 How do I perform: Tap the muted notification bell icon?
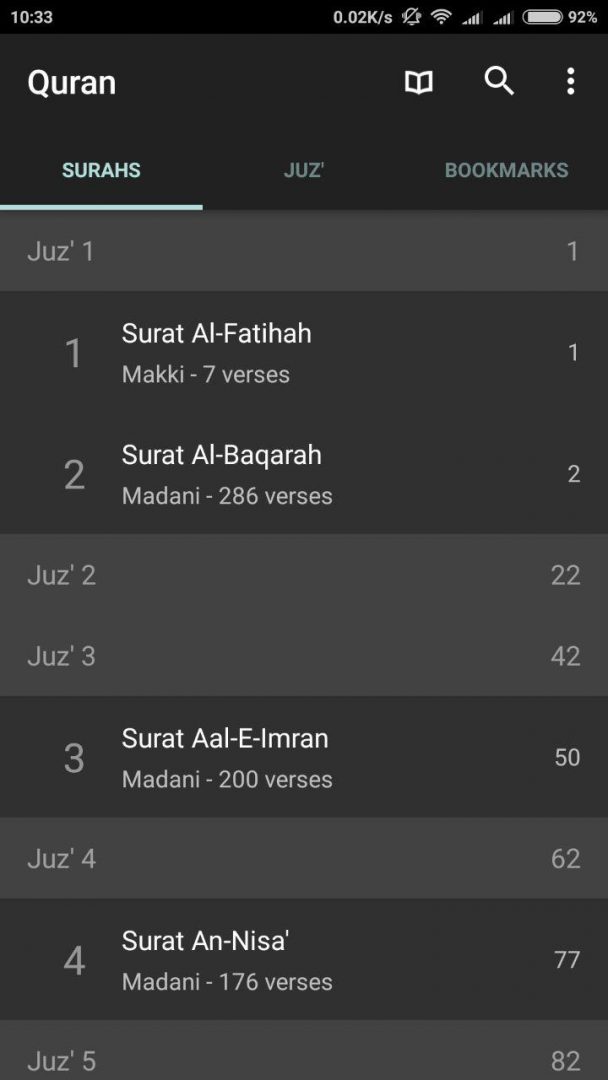[x=411, y=17]
